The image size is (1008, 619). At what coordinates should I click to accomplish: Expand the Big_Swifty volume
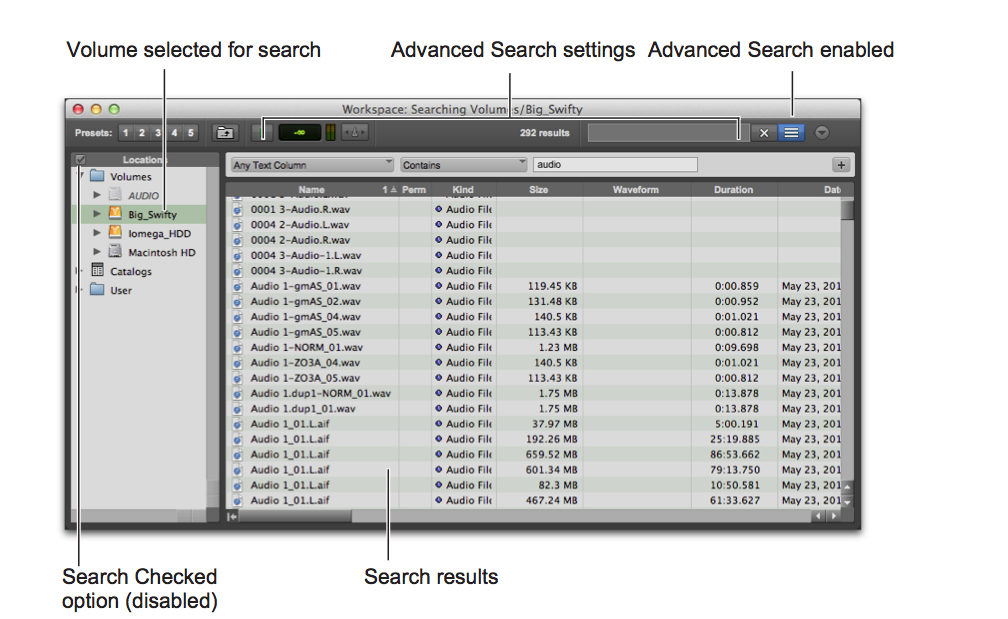97,214
